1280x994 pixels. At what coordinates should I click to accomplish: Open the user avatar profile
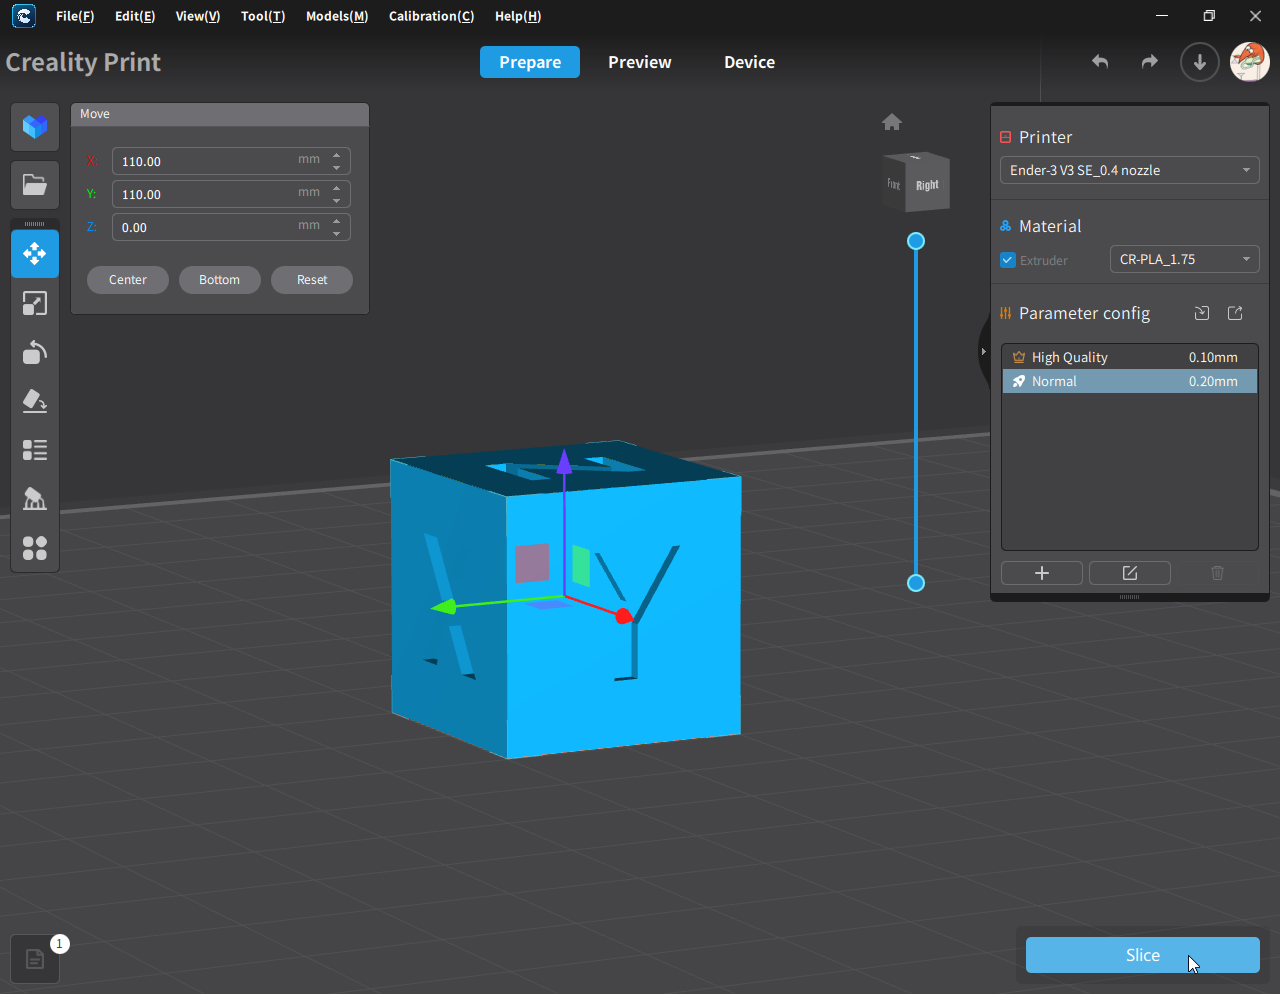tap(1249, 62)
